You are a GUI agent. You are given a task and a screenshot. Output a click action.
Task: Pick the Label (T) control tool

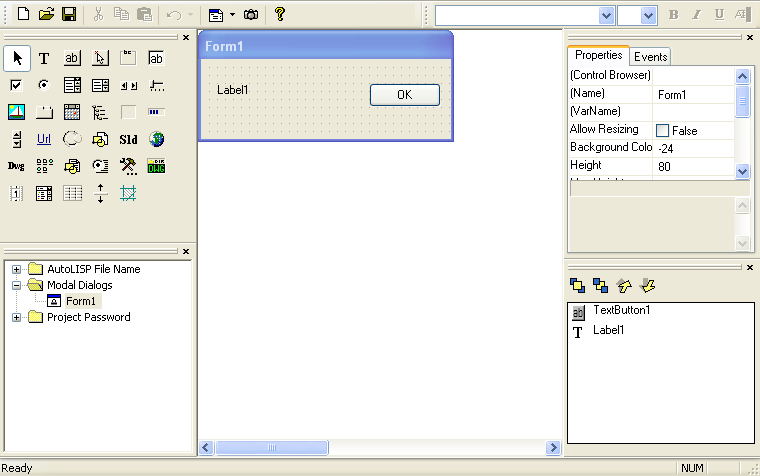(44, 59)
